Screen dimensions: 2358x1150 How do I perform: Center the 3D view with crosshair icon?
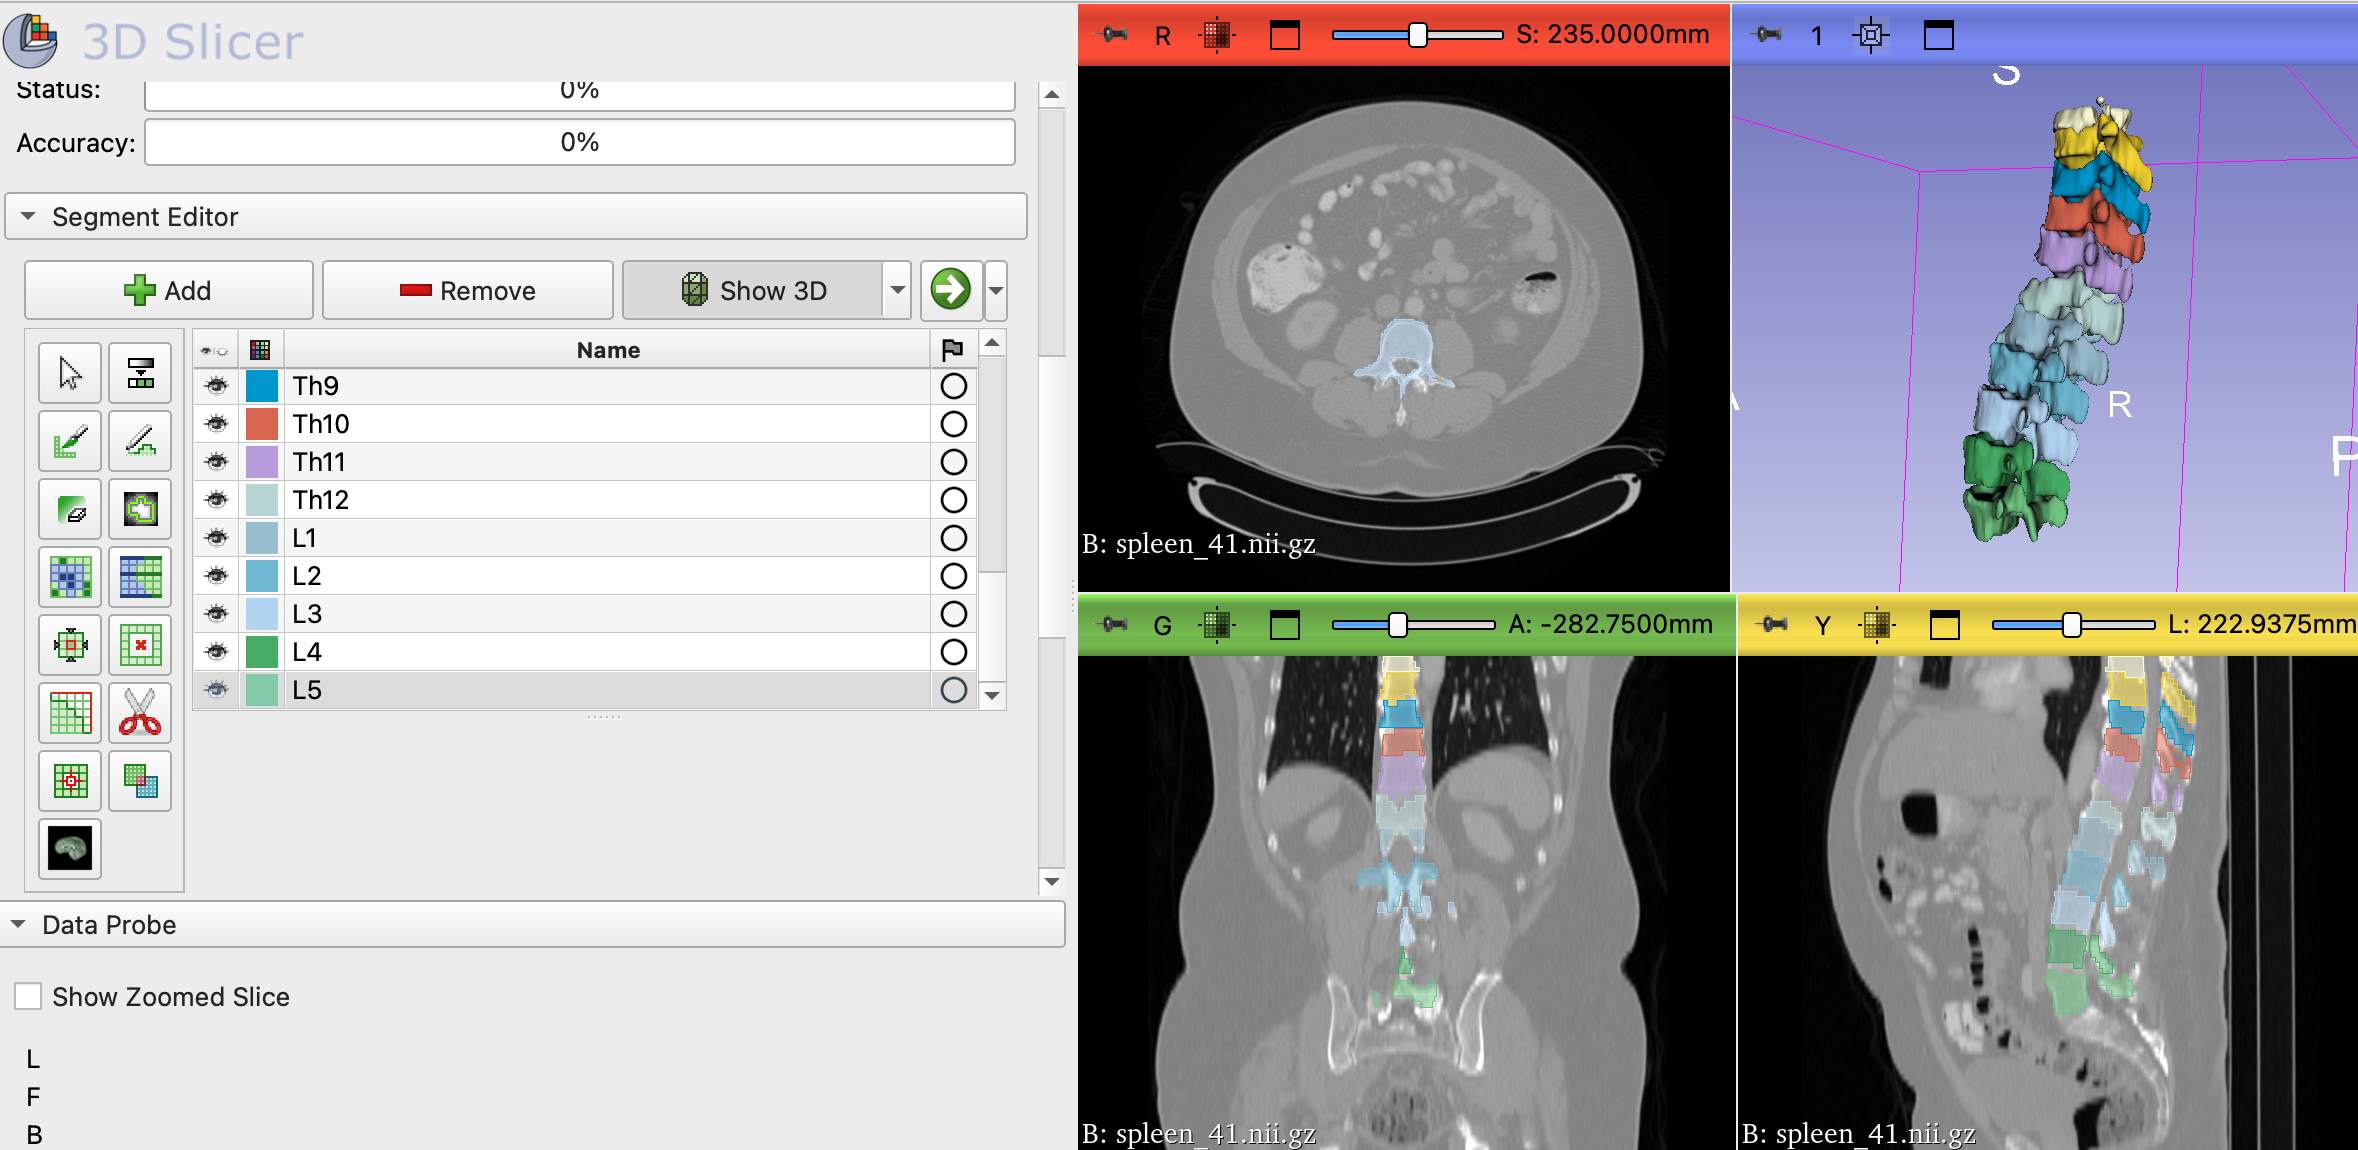coord(1870,36)
